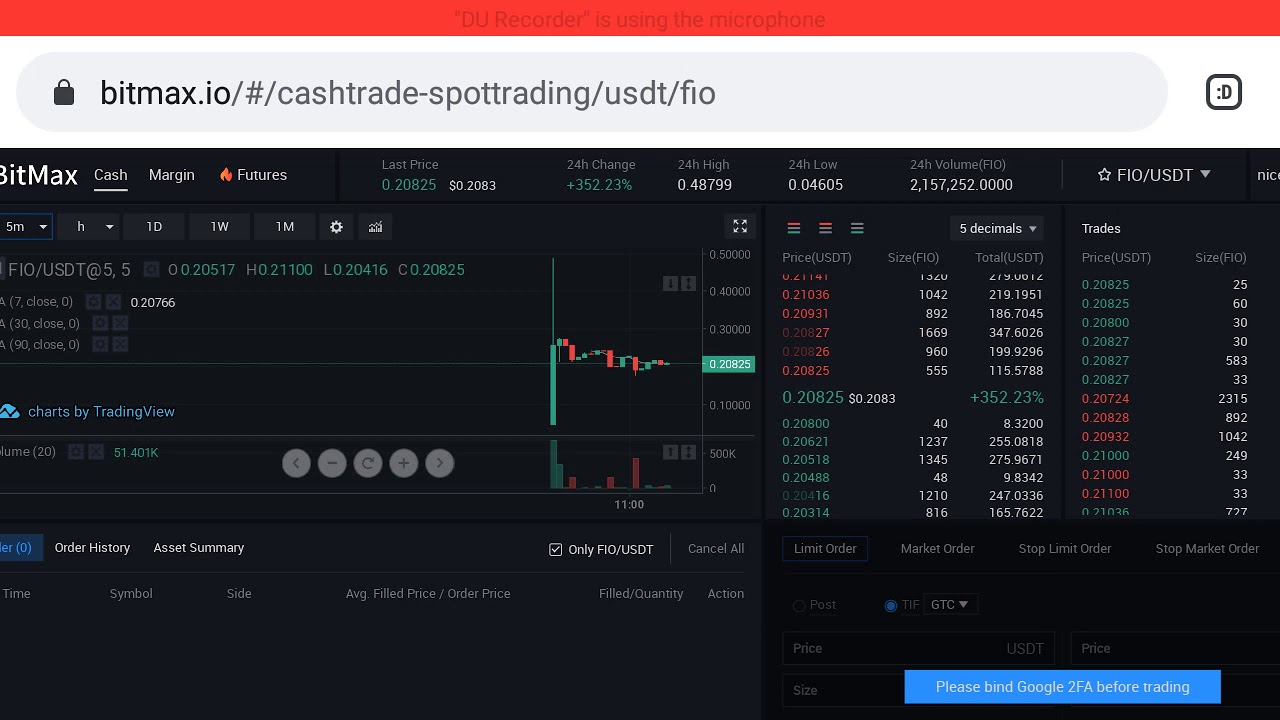
Task: Open the Asset Summary tab
Action: click(199, 548)
